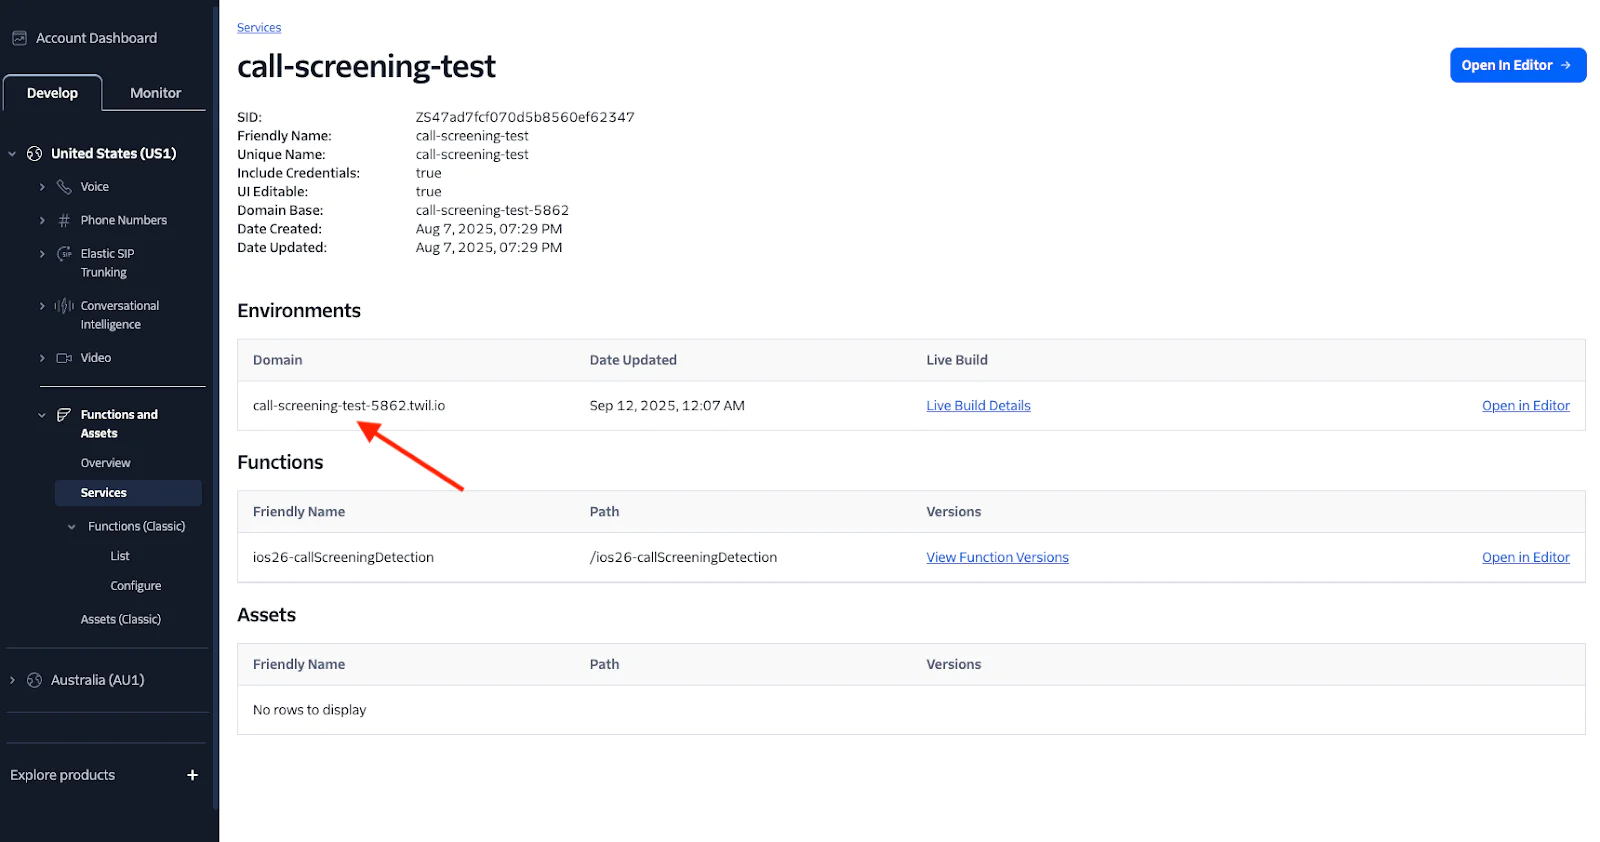Viewport: 1600px width, 842px height.
Task: Click the Australia (AU1) globe icon
Action: click(34, 680)
